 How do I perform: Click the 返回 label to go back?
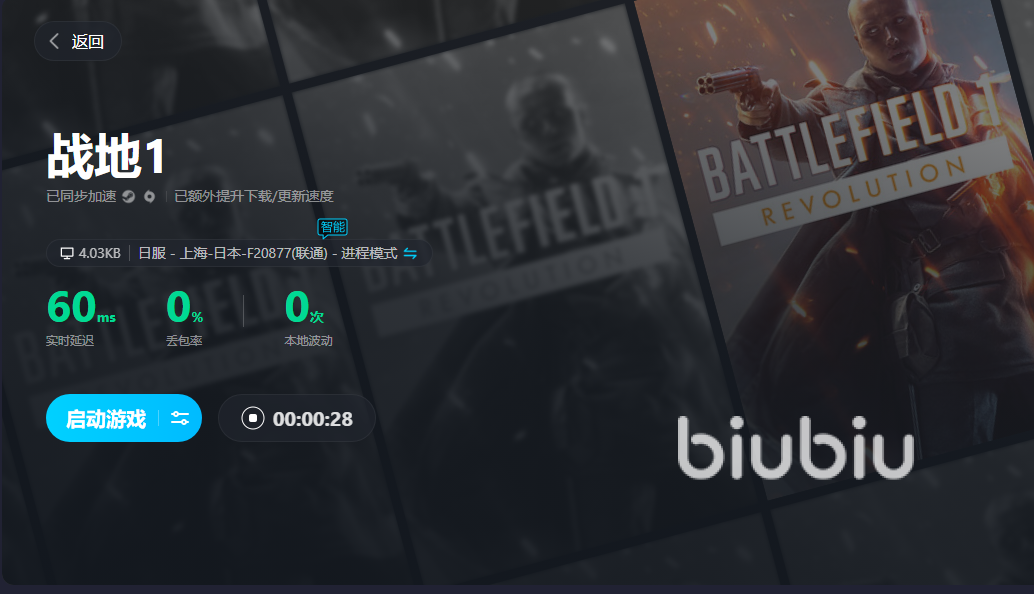(88, 42)
